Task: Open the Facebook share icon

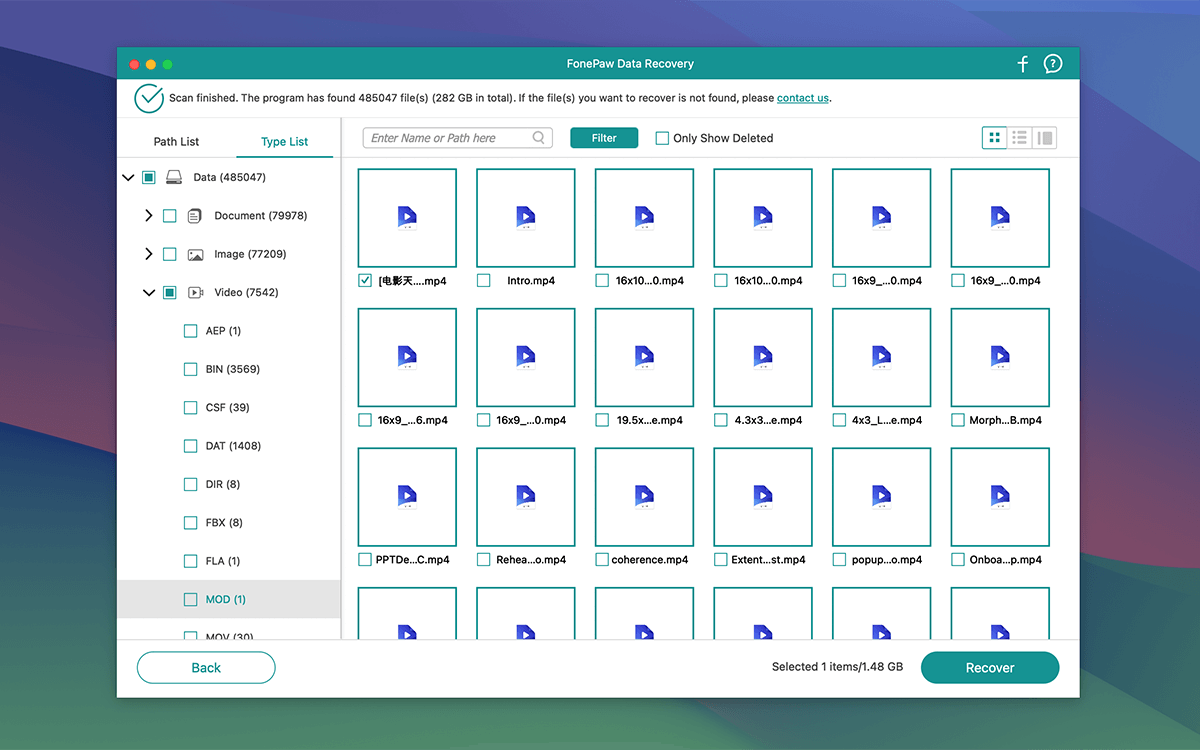Action: coord(1023,64)
